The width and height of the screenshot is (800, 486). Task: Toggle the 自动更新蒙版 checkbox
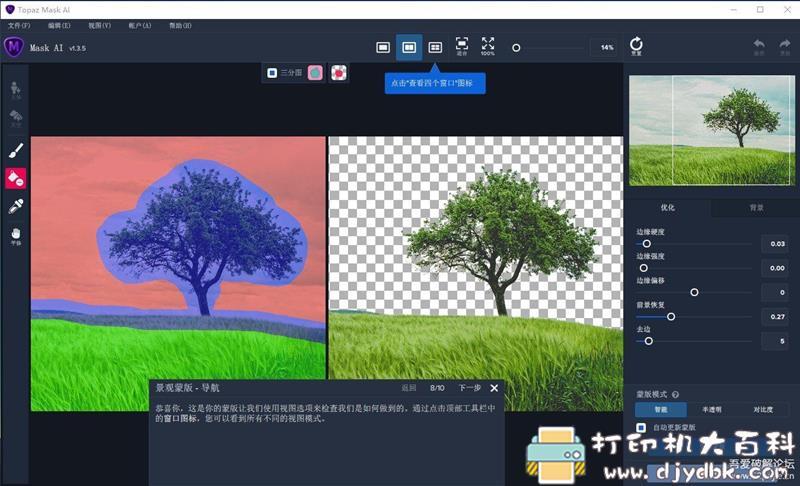pyautogui.click(x=641, y=427)
